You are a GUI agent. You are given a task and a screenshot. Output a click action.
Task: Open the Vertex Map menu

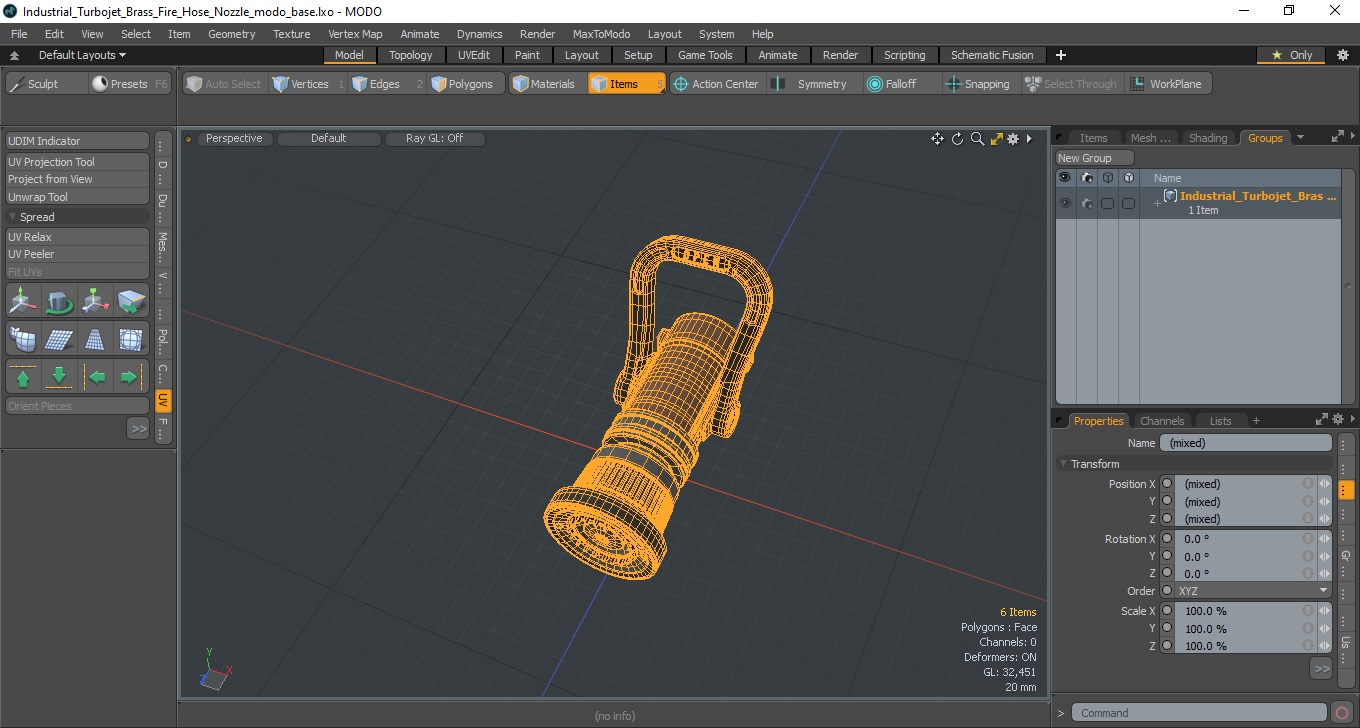pyautogui.click(x=355, y=34)
